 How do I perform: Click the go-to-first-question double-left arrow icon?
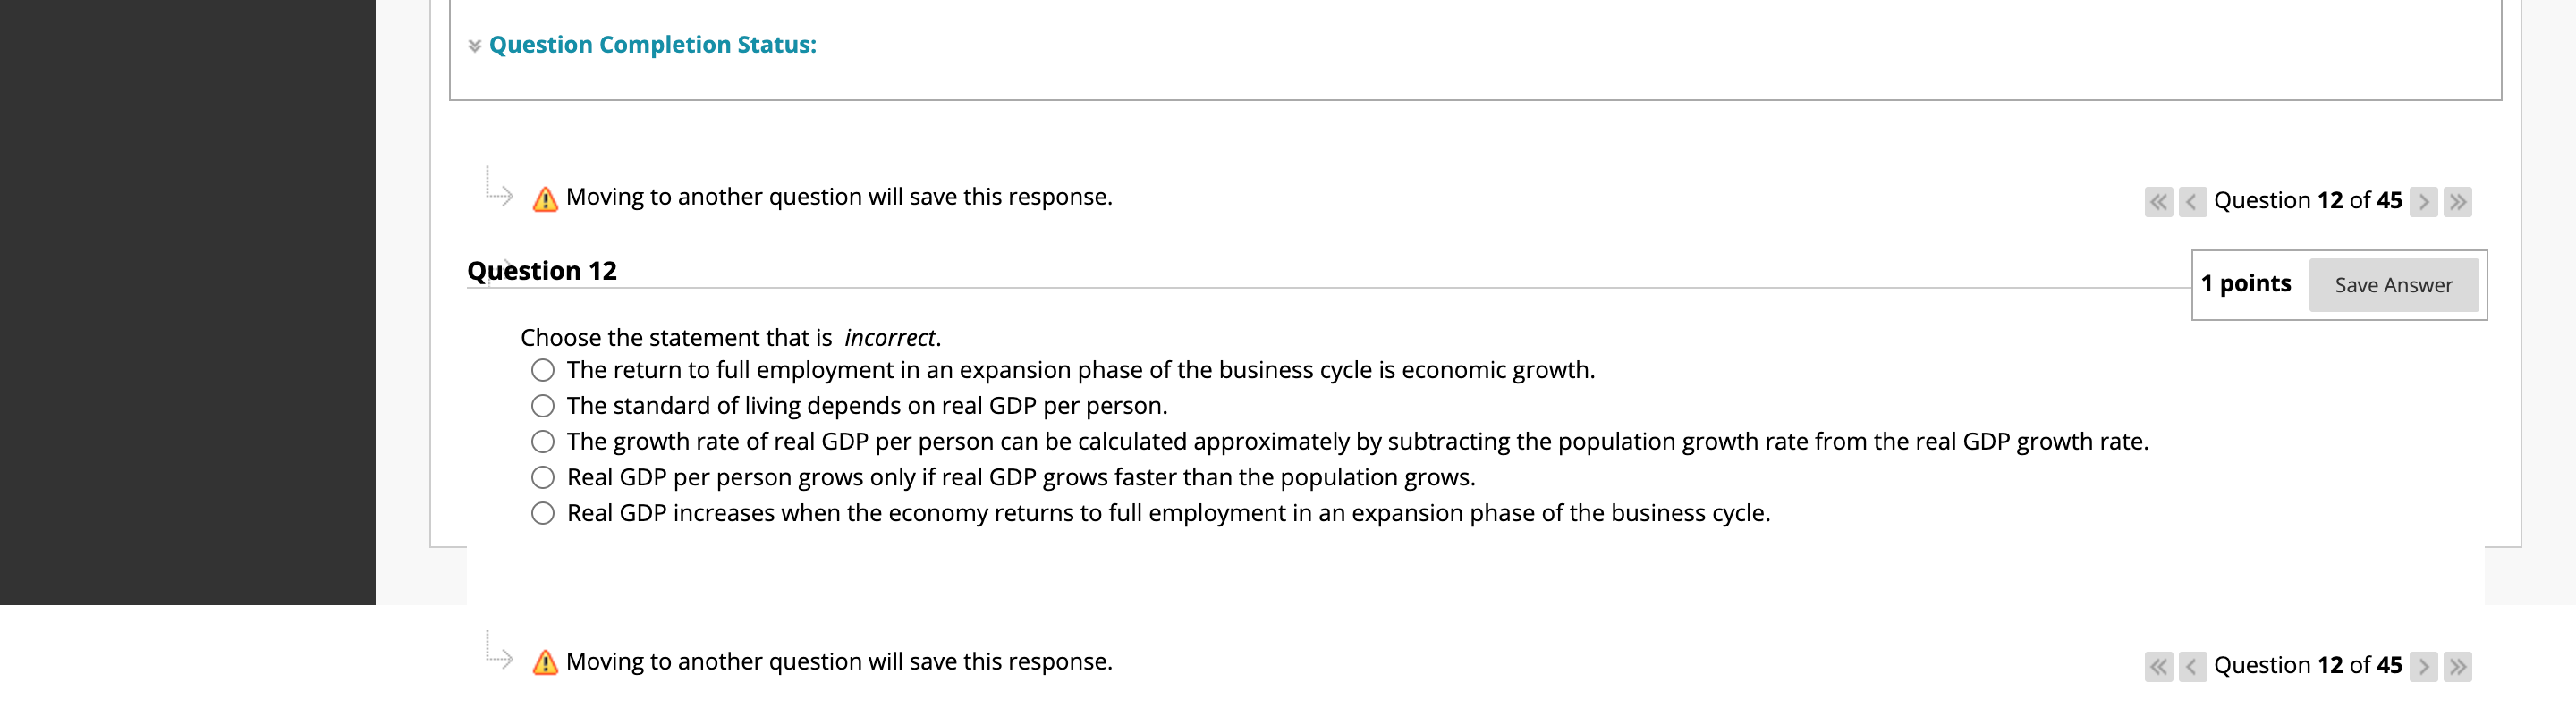2157,203
